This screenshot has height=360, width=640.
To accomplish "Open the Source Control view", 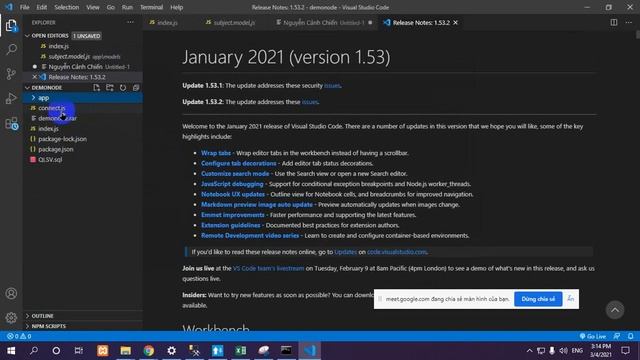I will pos(11,74).
